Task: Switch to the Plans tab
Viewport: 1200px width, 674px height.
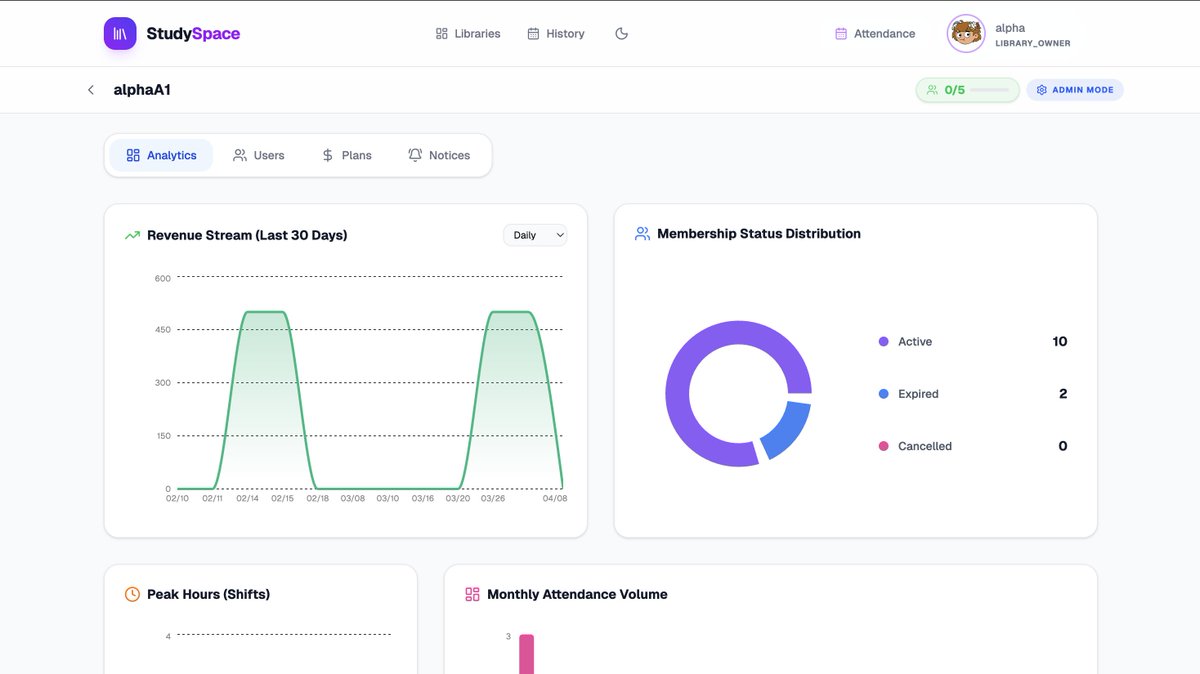Action: click(346, 155)
